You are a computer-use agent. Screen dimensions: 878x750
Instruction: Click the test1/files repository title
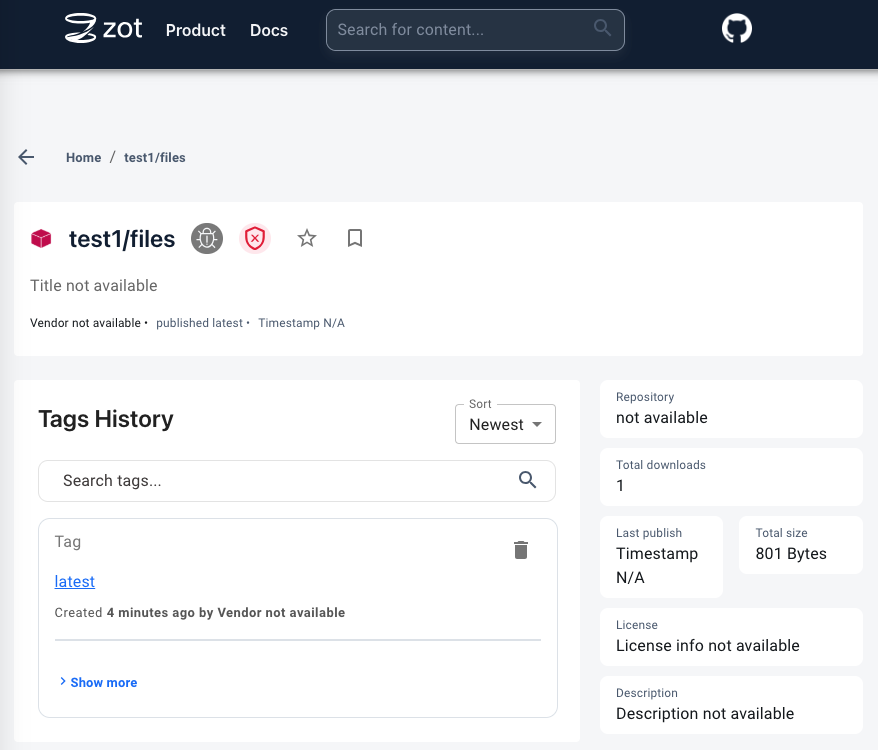point(122,239)
